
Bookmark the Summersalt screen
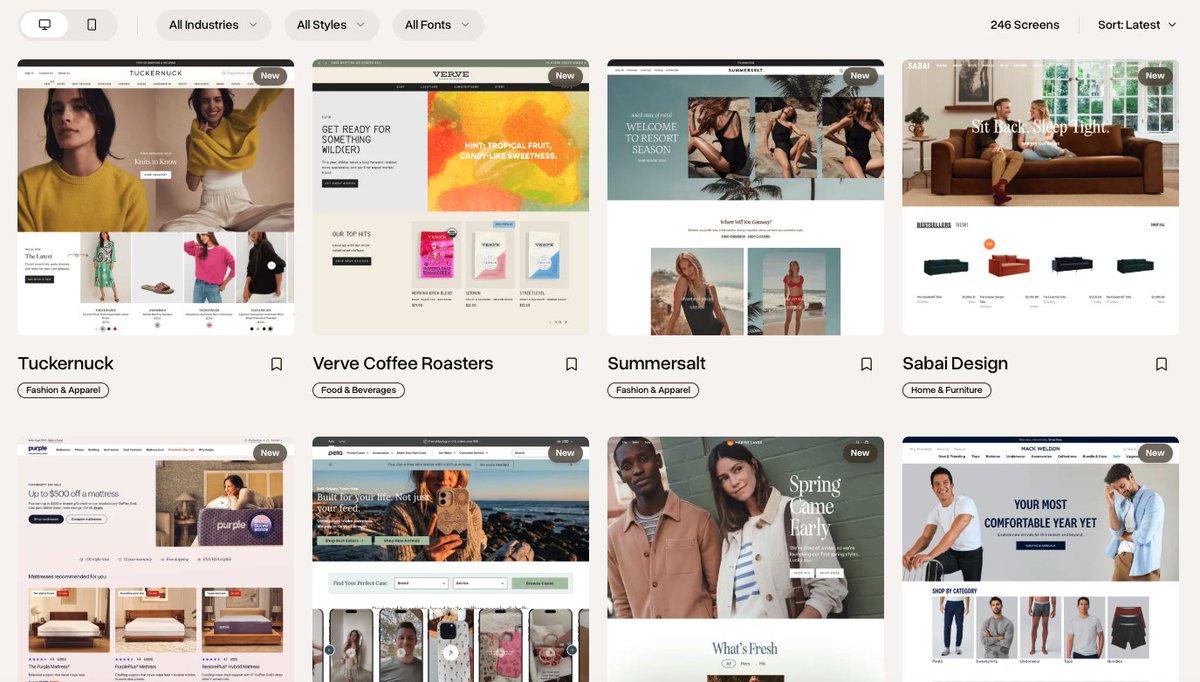pos(867,364)
